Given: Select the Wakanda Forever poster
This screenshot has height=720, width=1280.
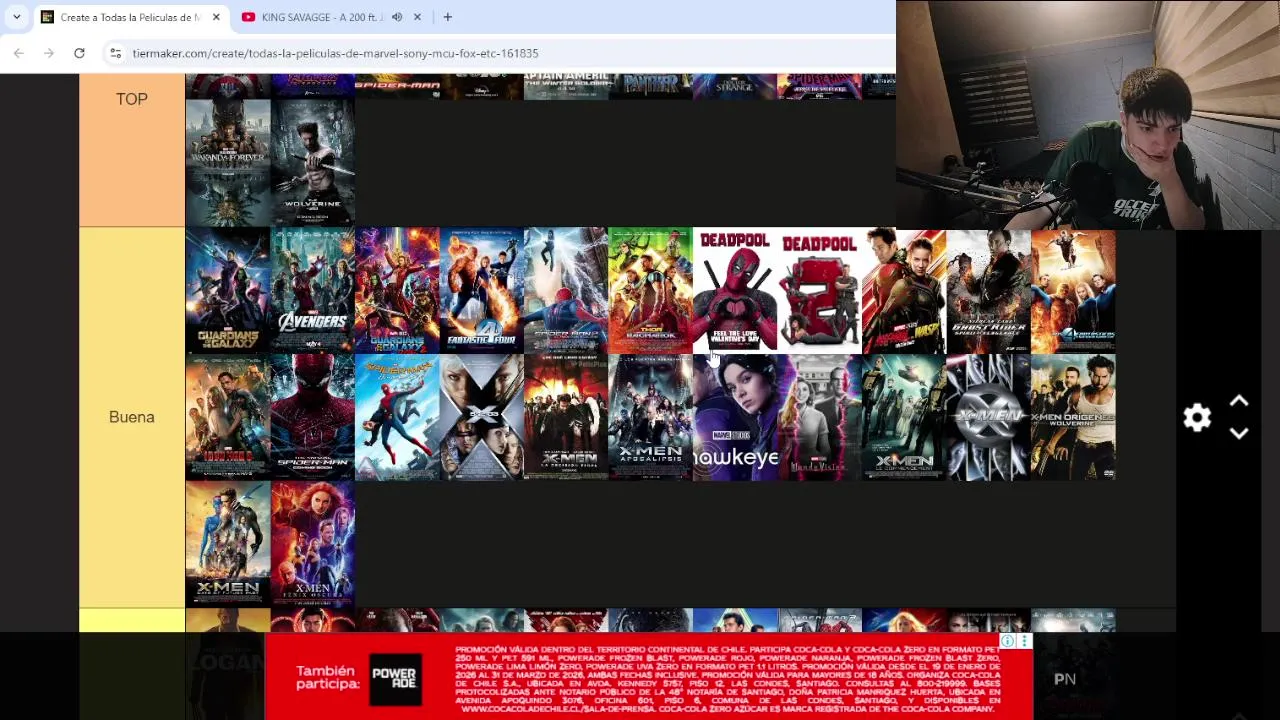Looking at the screenshot, I should click(x=228, y=163).
